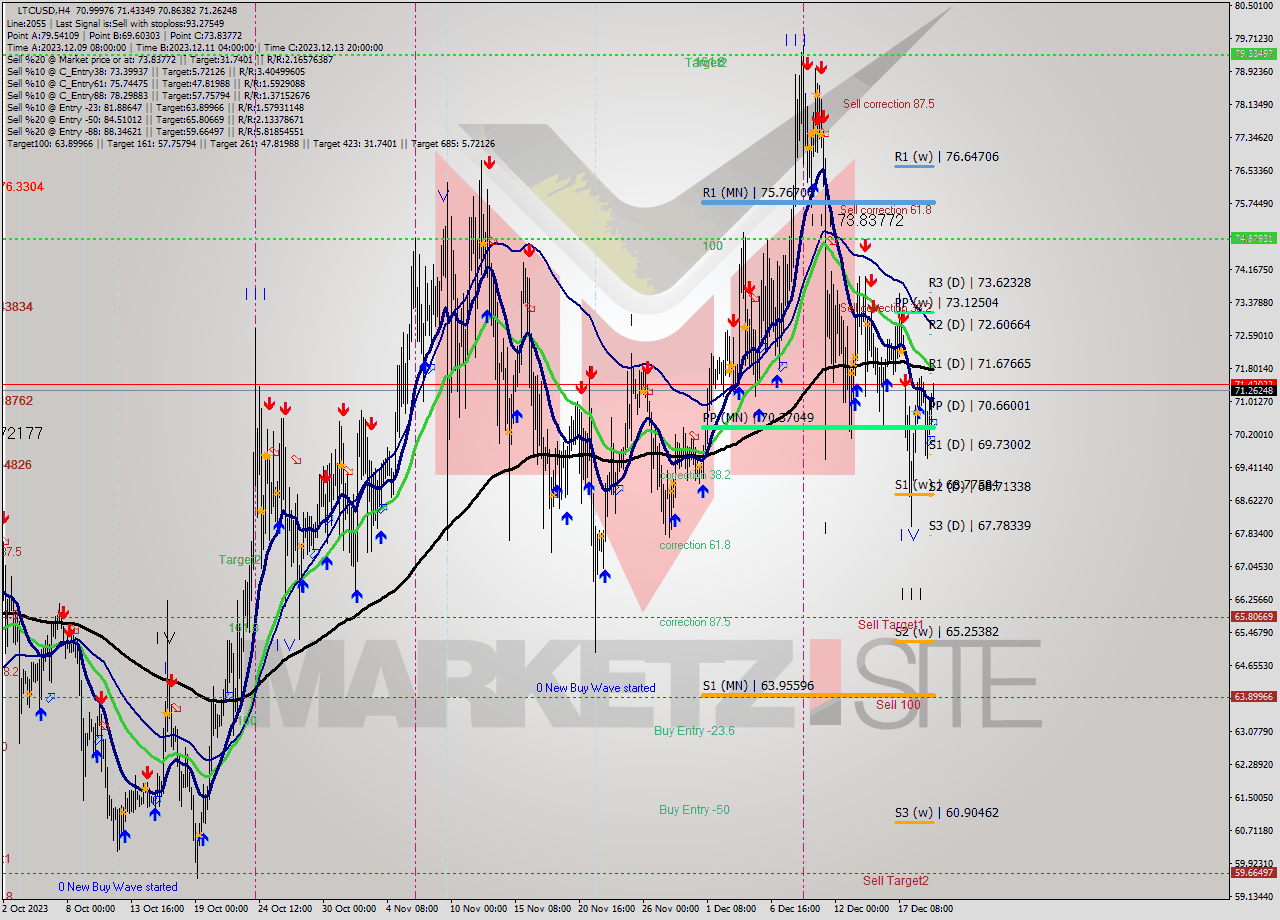This screenshot has width=1280, height=920.
Task: Select the 4 Nov 08:00 date label
Action: 413,909
